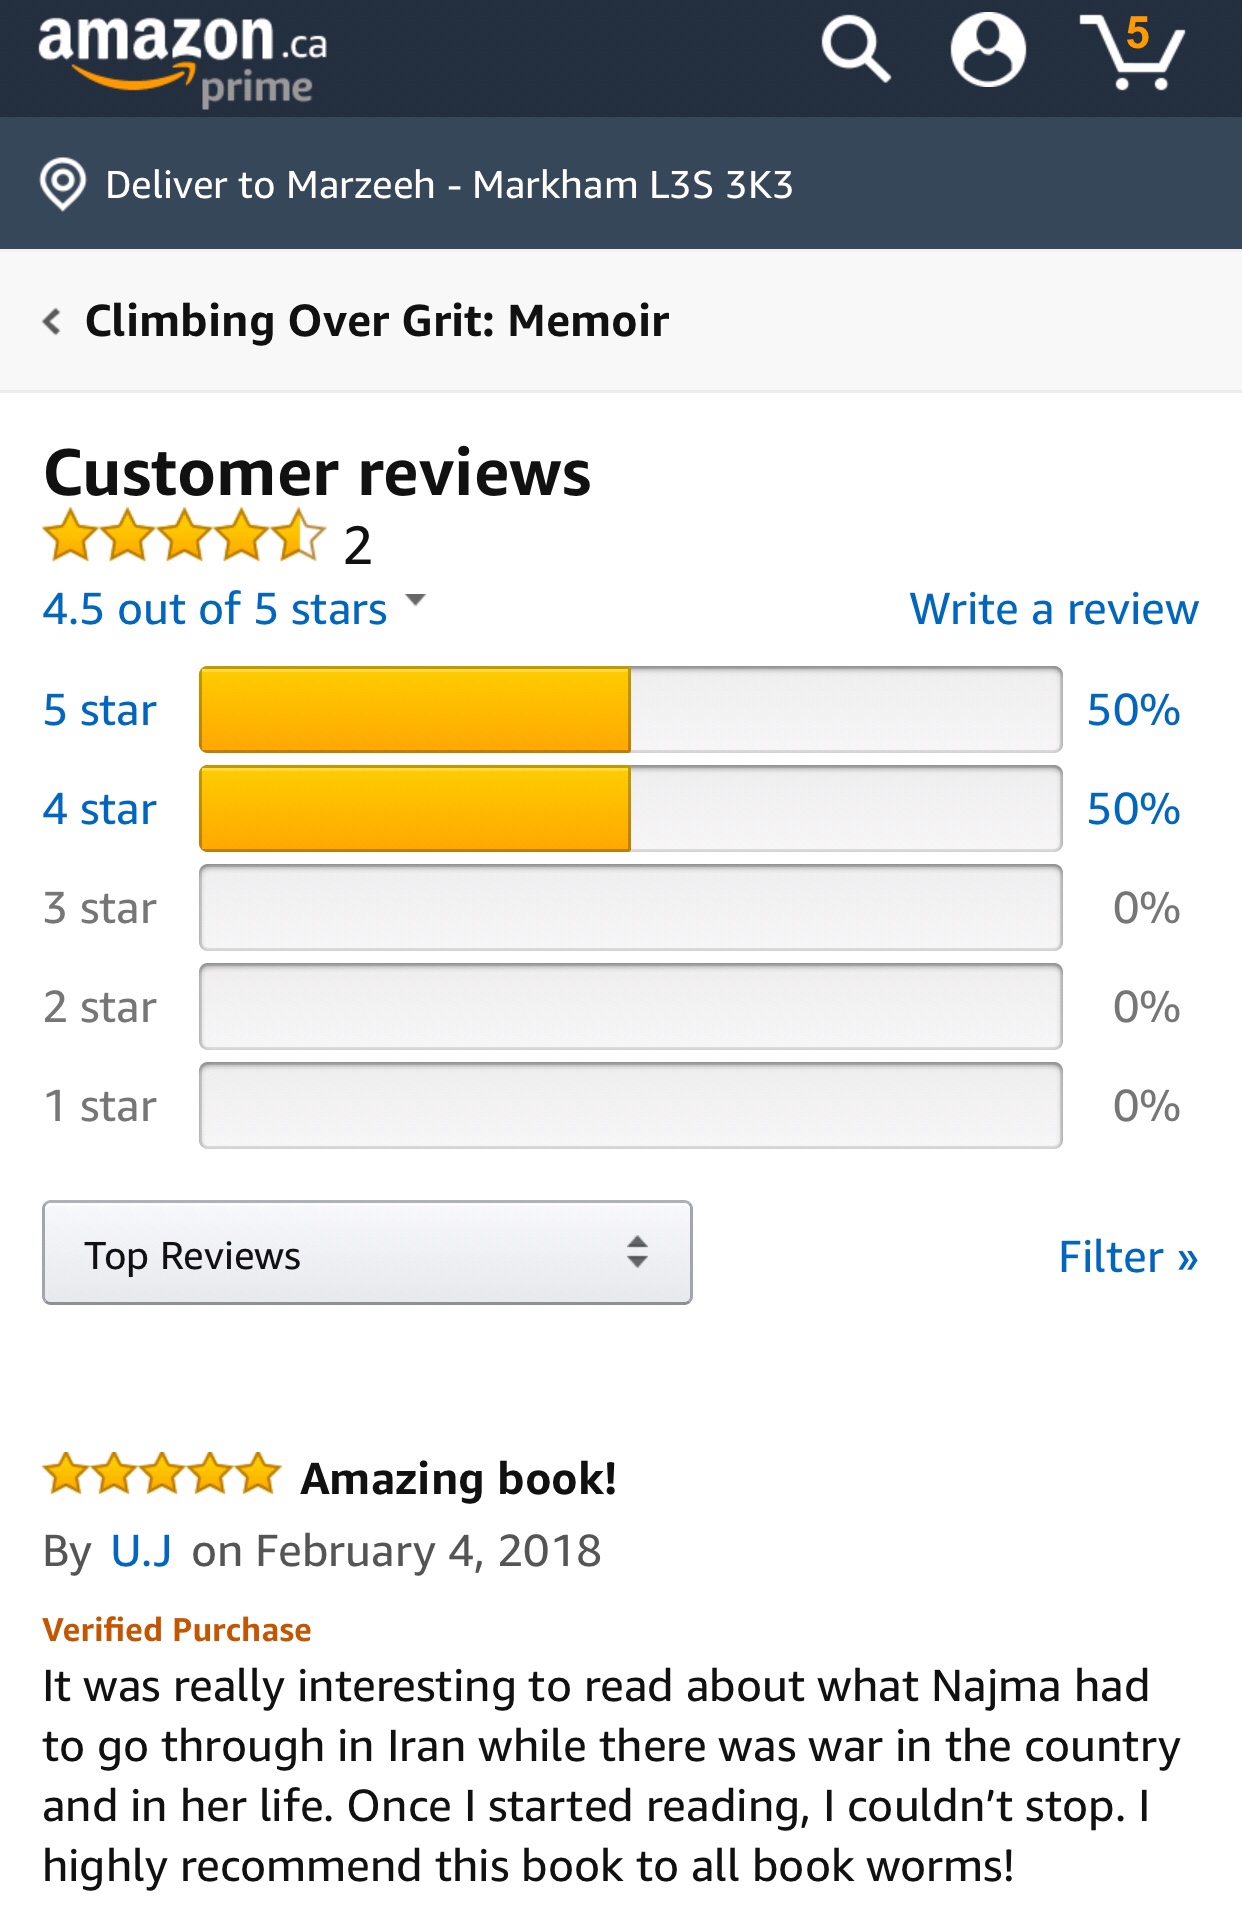
Task: Open the account profile icon
Action: click(x=987, y=50)
